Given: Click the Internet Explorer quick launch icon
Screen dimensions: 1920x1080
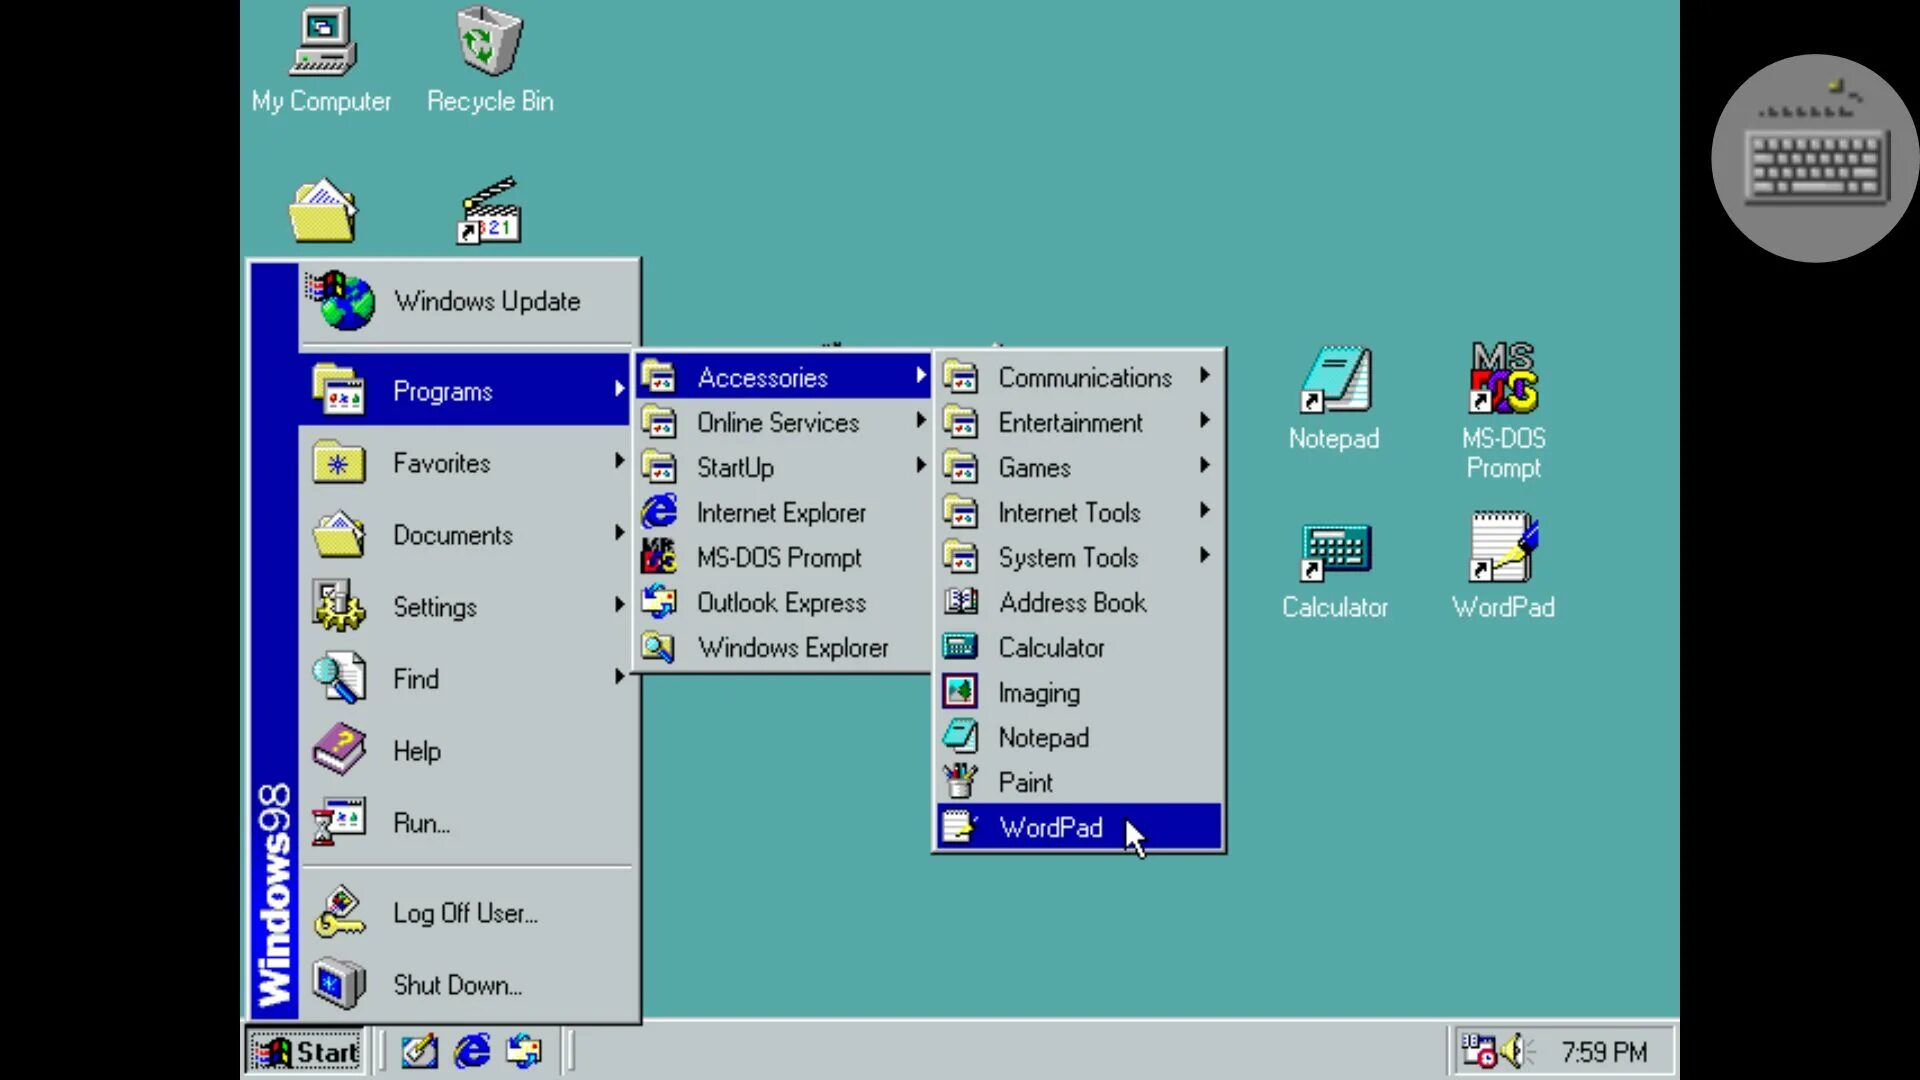Looking at the screenshot, I should (x=472, y=1051).
